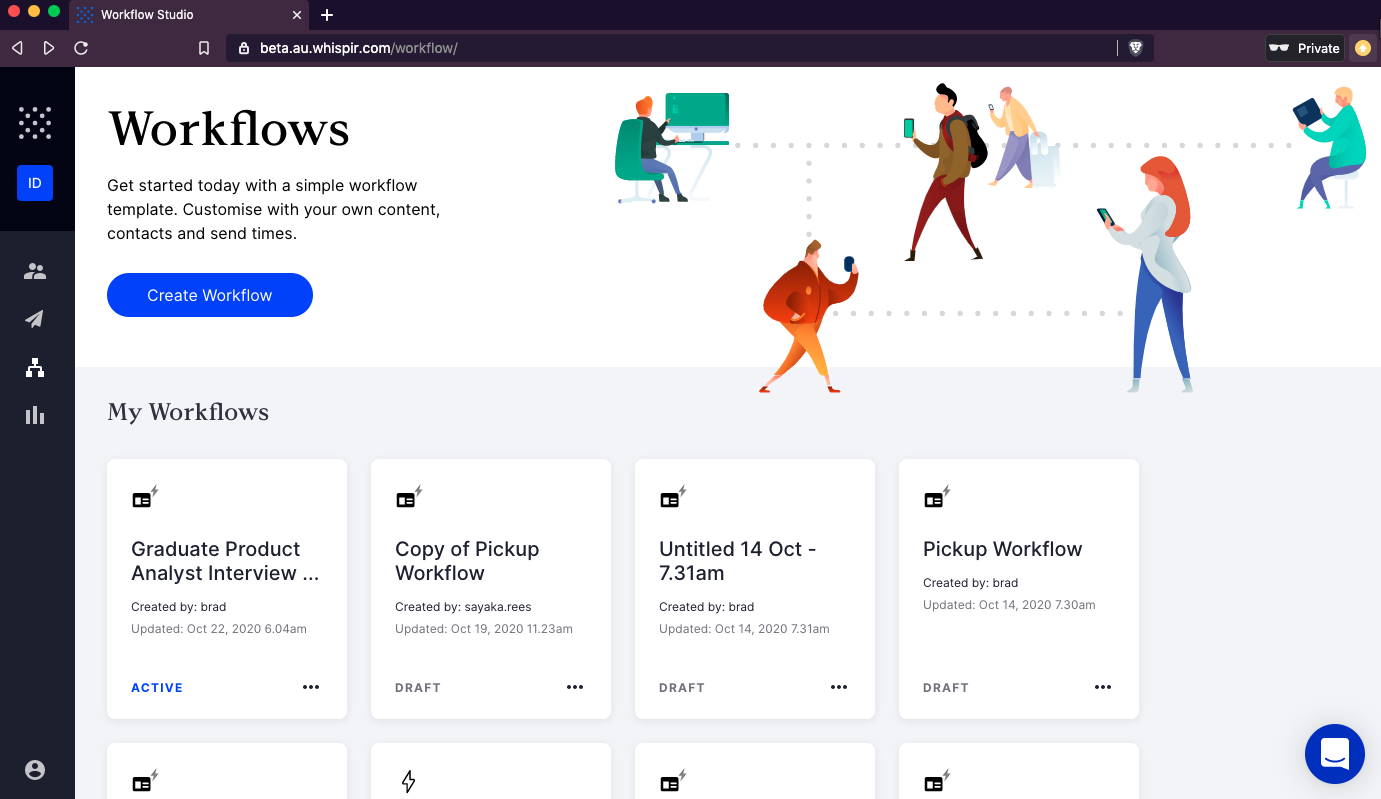The width and height of the screenshot is (1381, 799).
Task: Click the ACTIVE status label
Action: coord(157,688)
